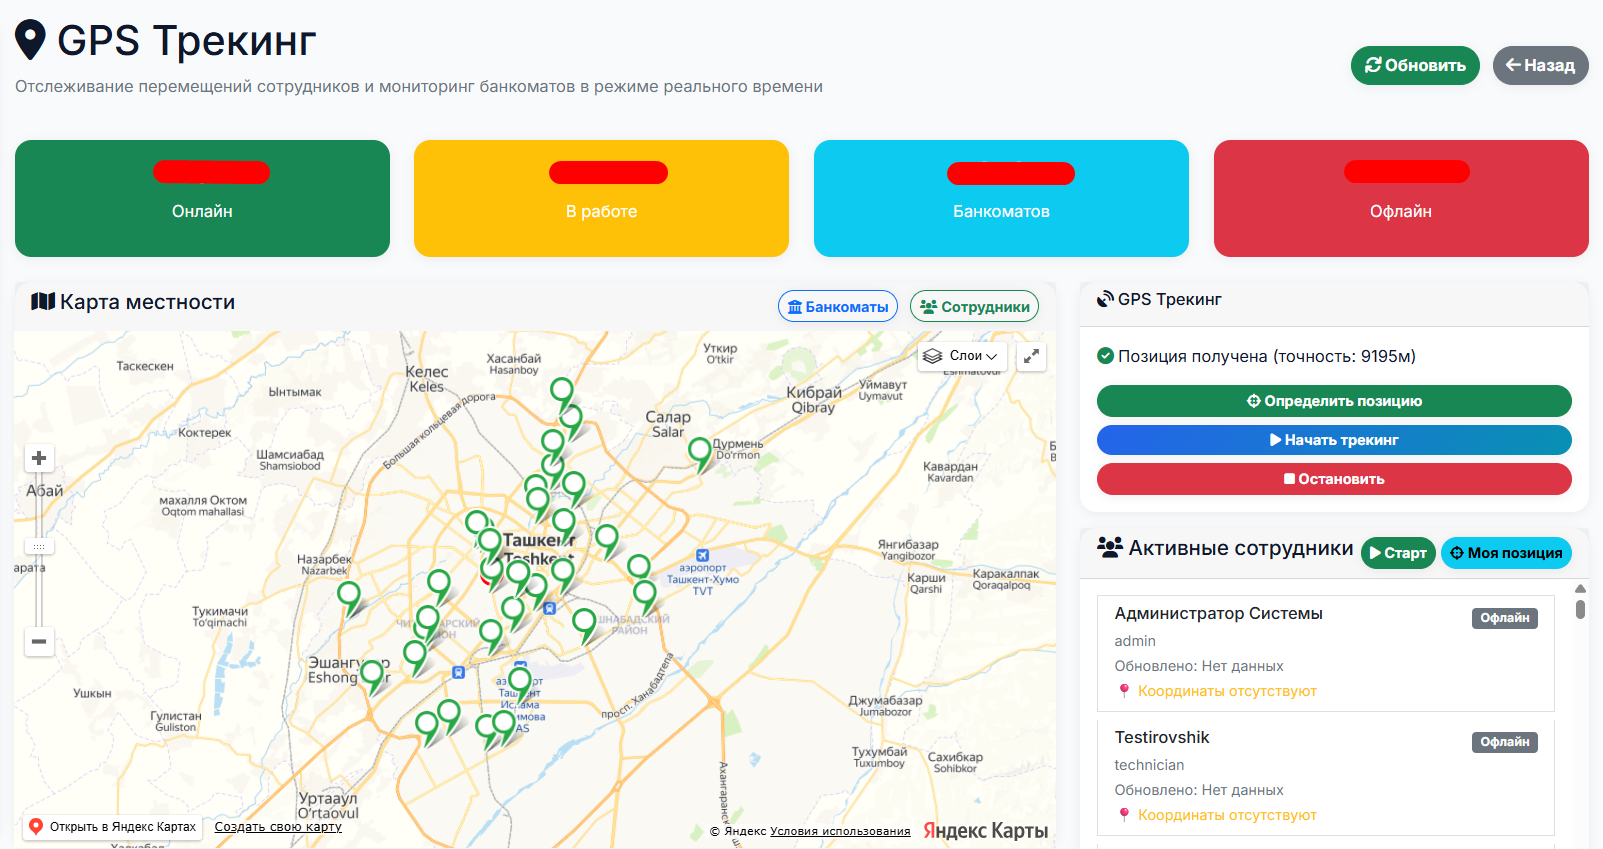
Task: Open the Создать свою карту link
Action: click(278, 827)
